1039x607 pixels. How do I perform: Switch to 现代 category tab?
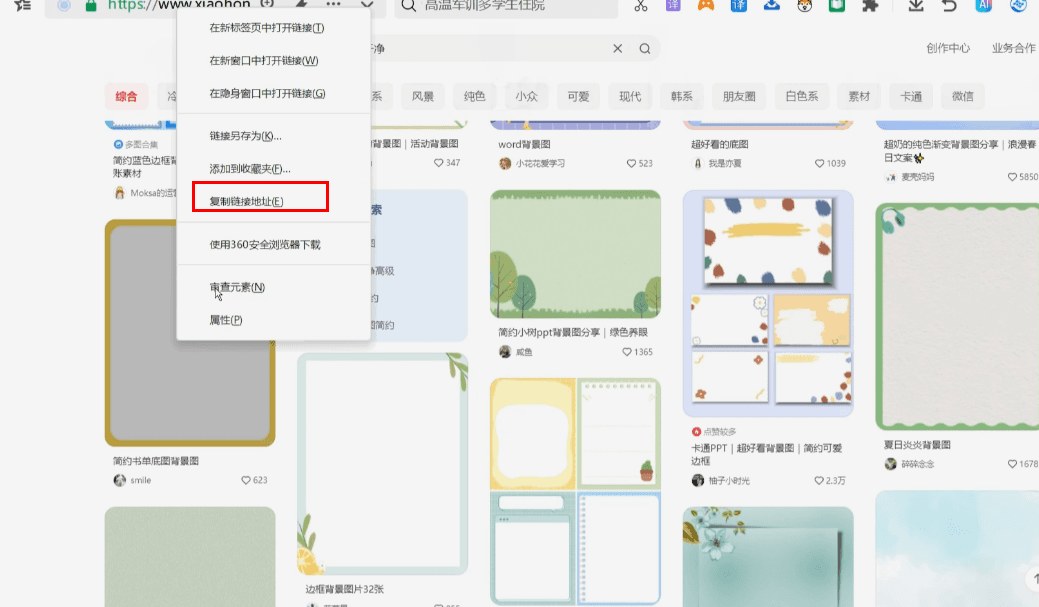629,97
